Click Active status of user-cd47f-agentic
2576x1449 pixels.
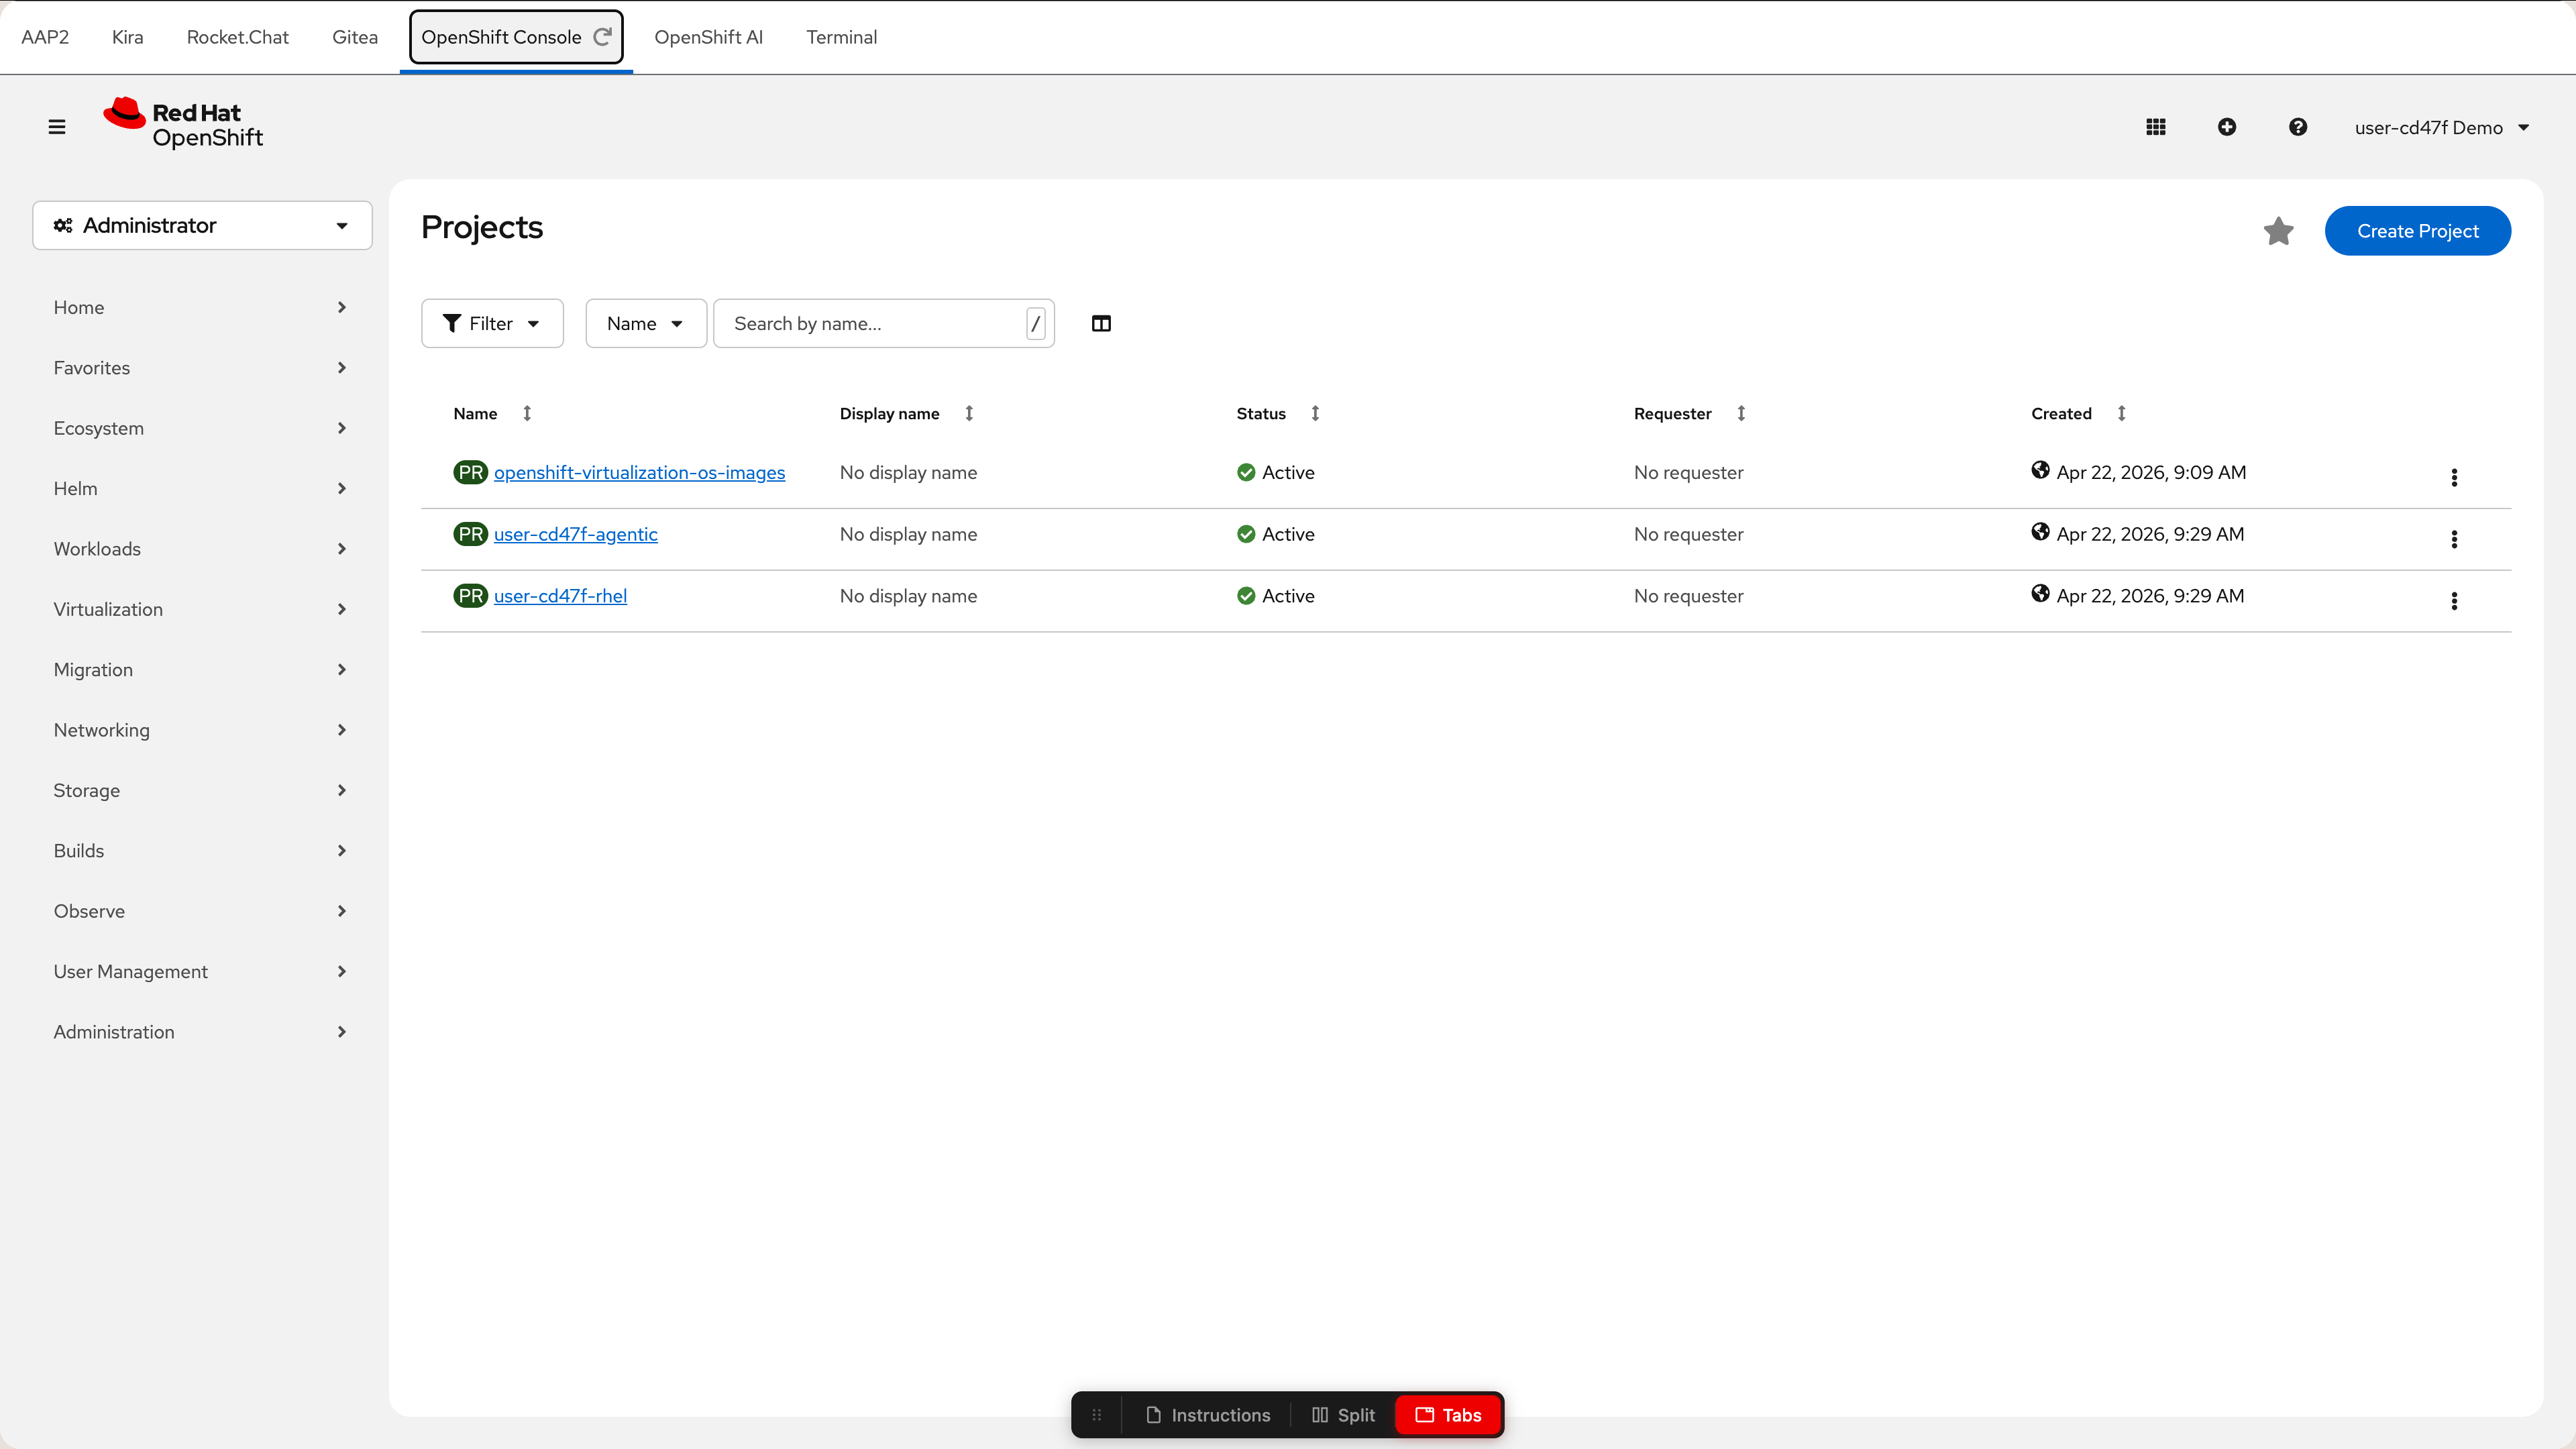click(1275, 534)
